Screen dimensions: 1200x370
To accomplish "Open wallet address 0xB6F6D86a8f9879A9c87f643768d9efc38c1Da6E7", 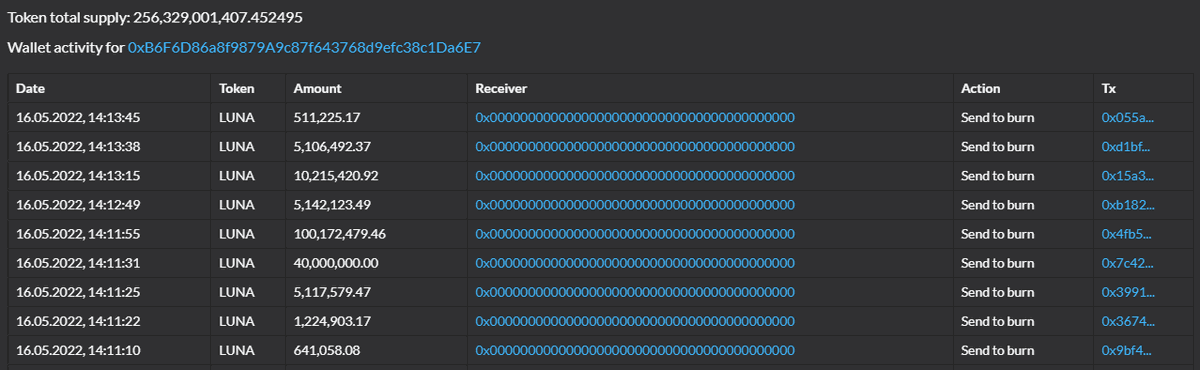I will point(305,48).
